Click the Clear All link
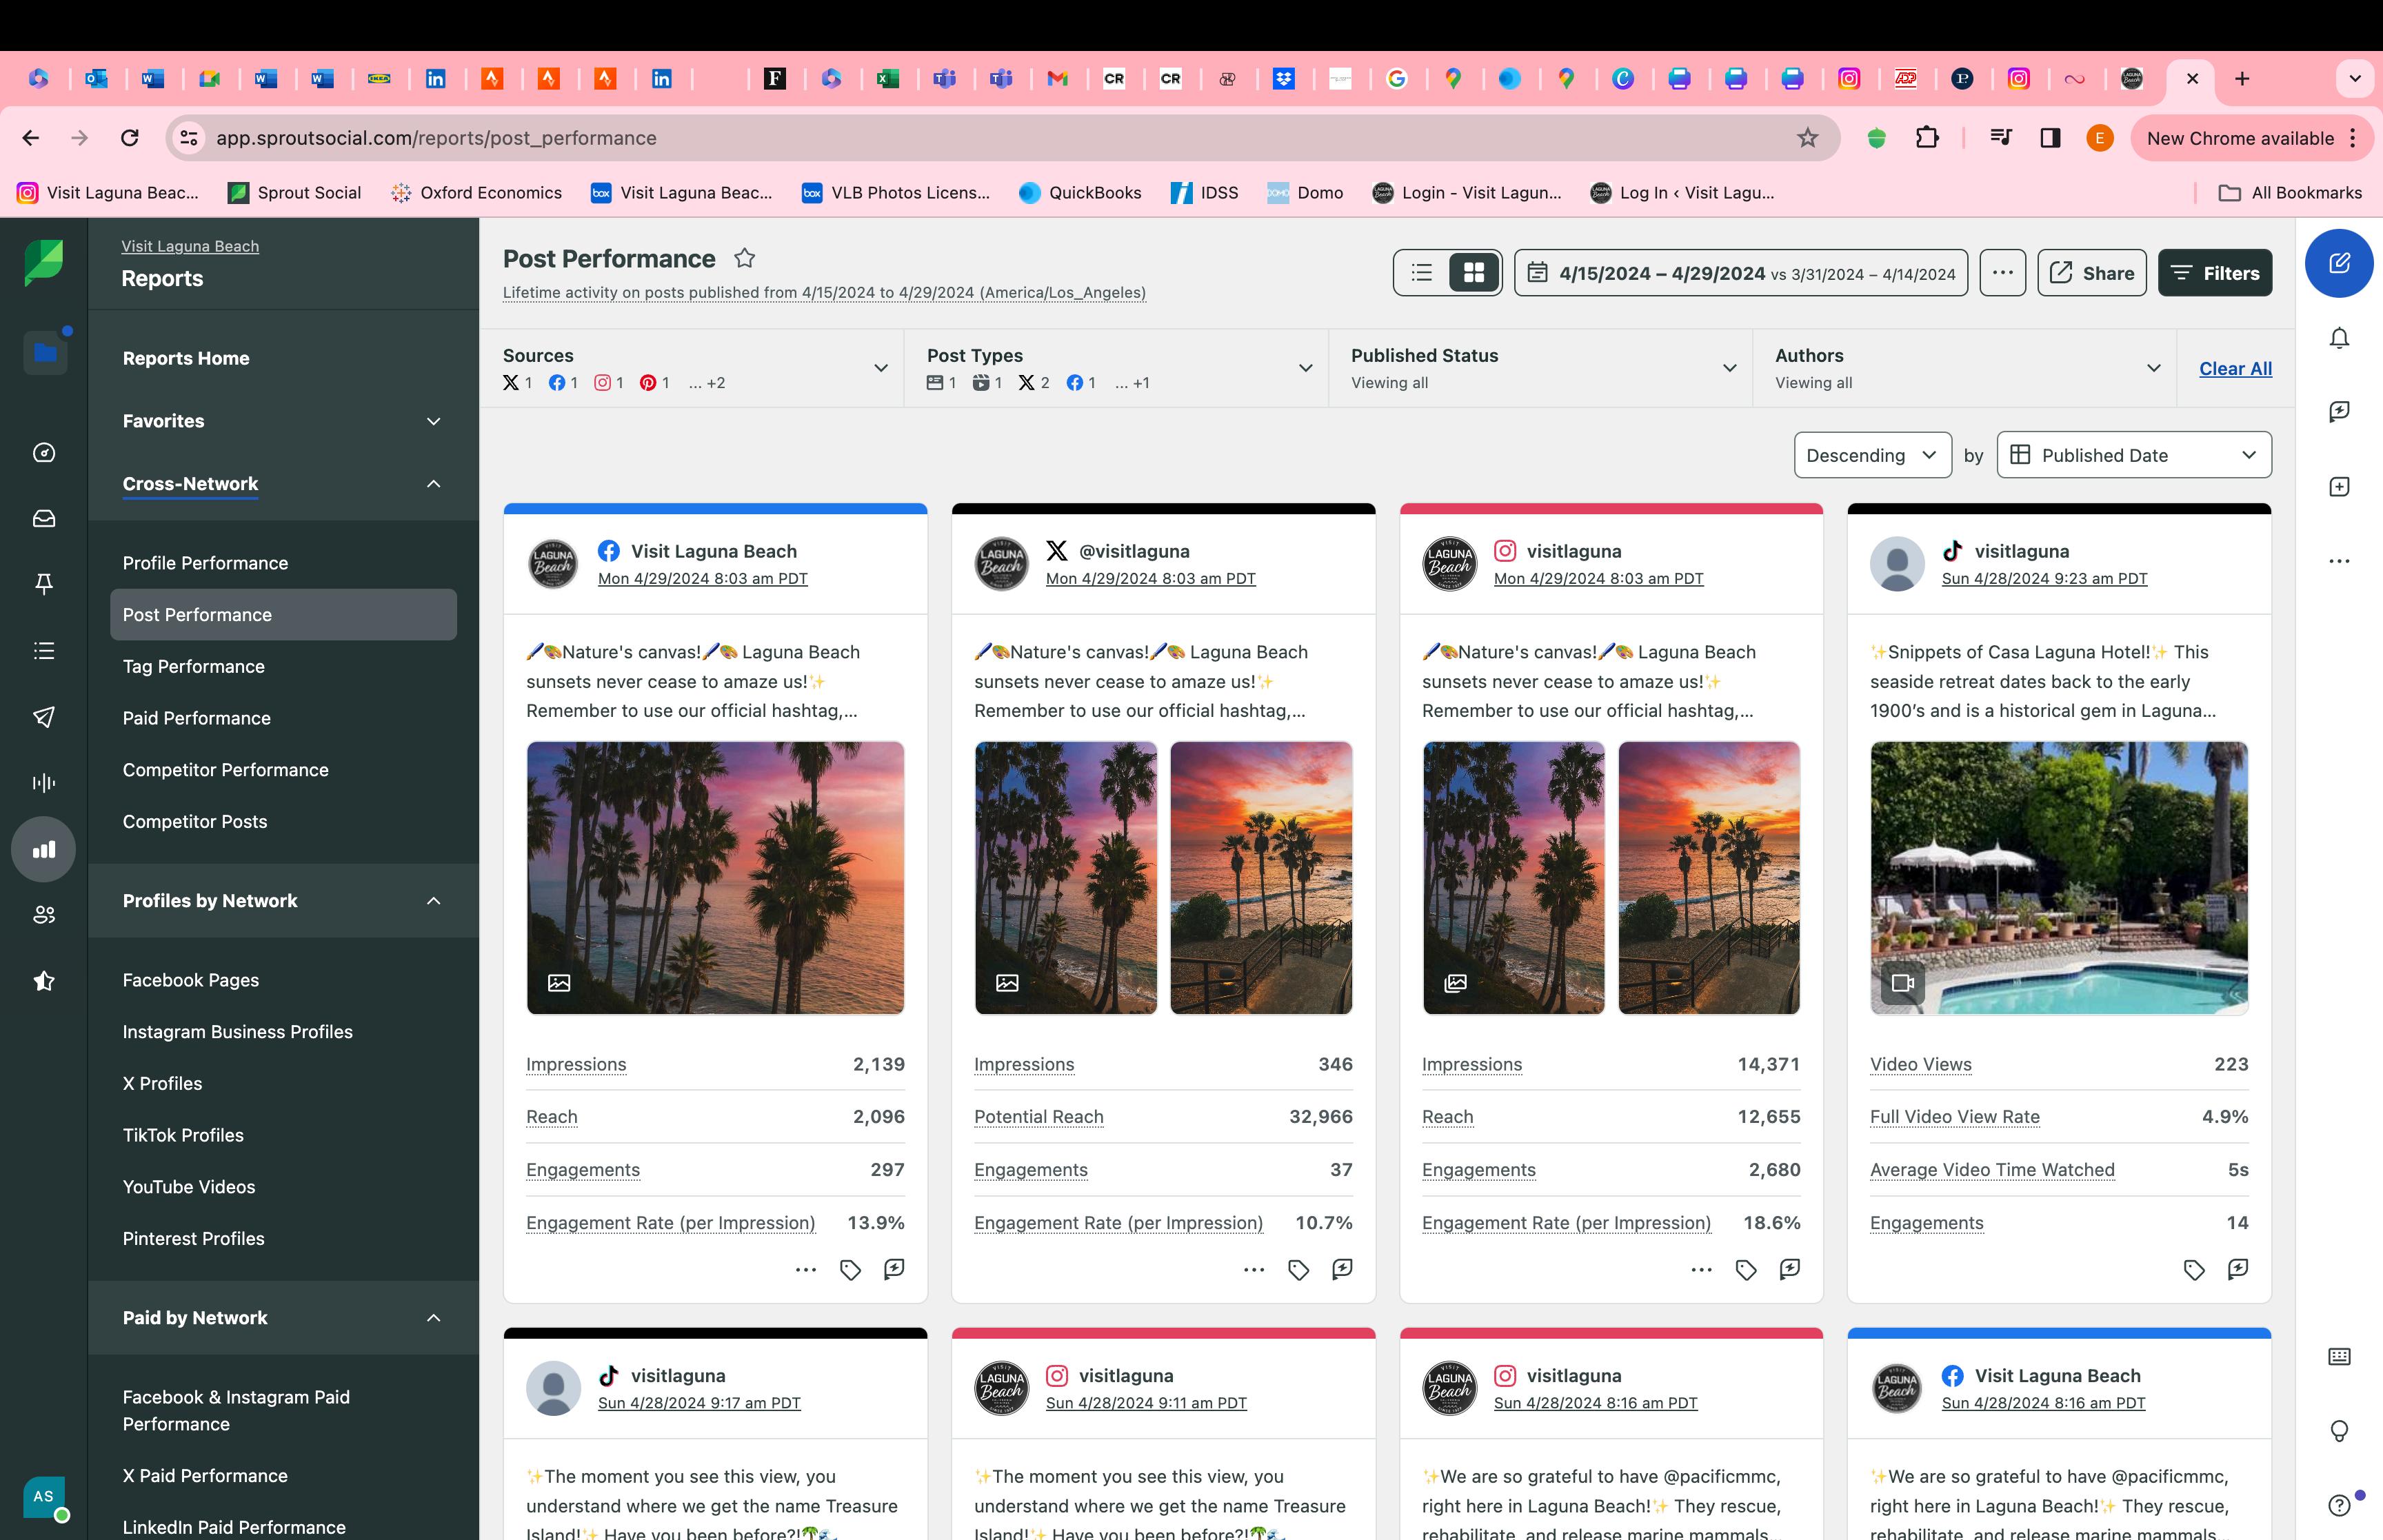The image size is (2383, 1540). click(2234, 368)
